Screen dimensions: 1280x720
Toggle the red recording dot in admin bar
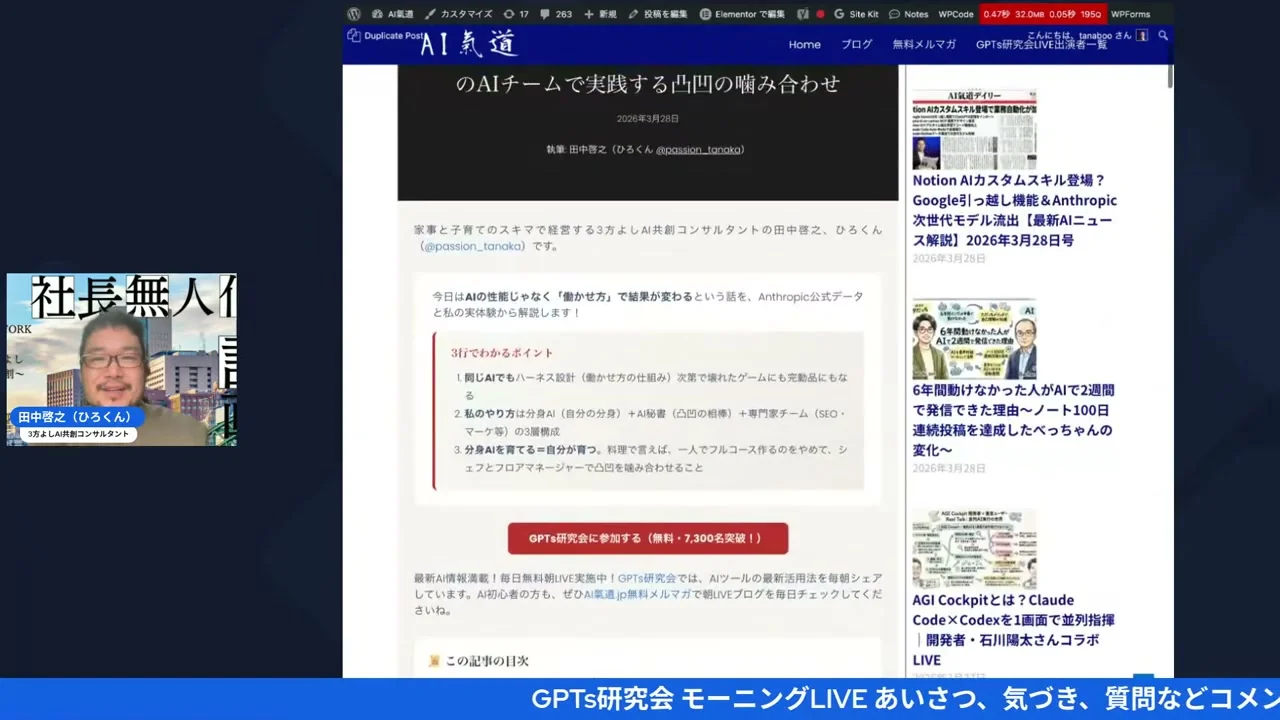[821, 14]
